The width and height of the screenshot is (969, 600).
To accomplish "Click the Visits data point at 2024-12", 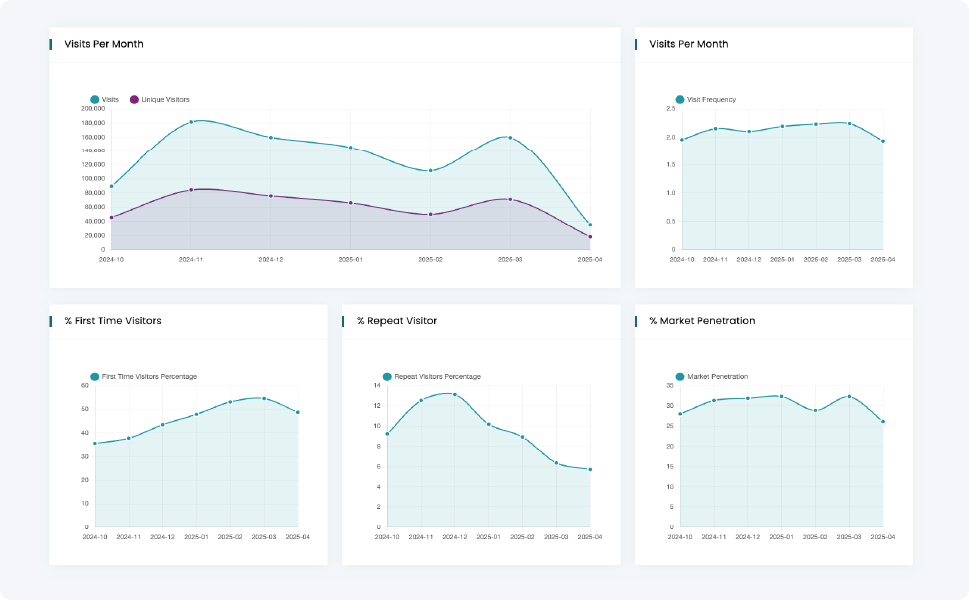I will click(271, 138).
